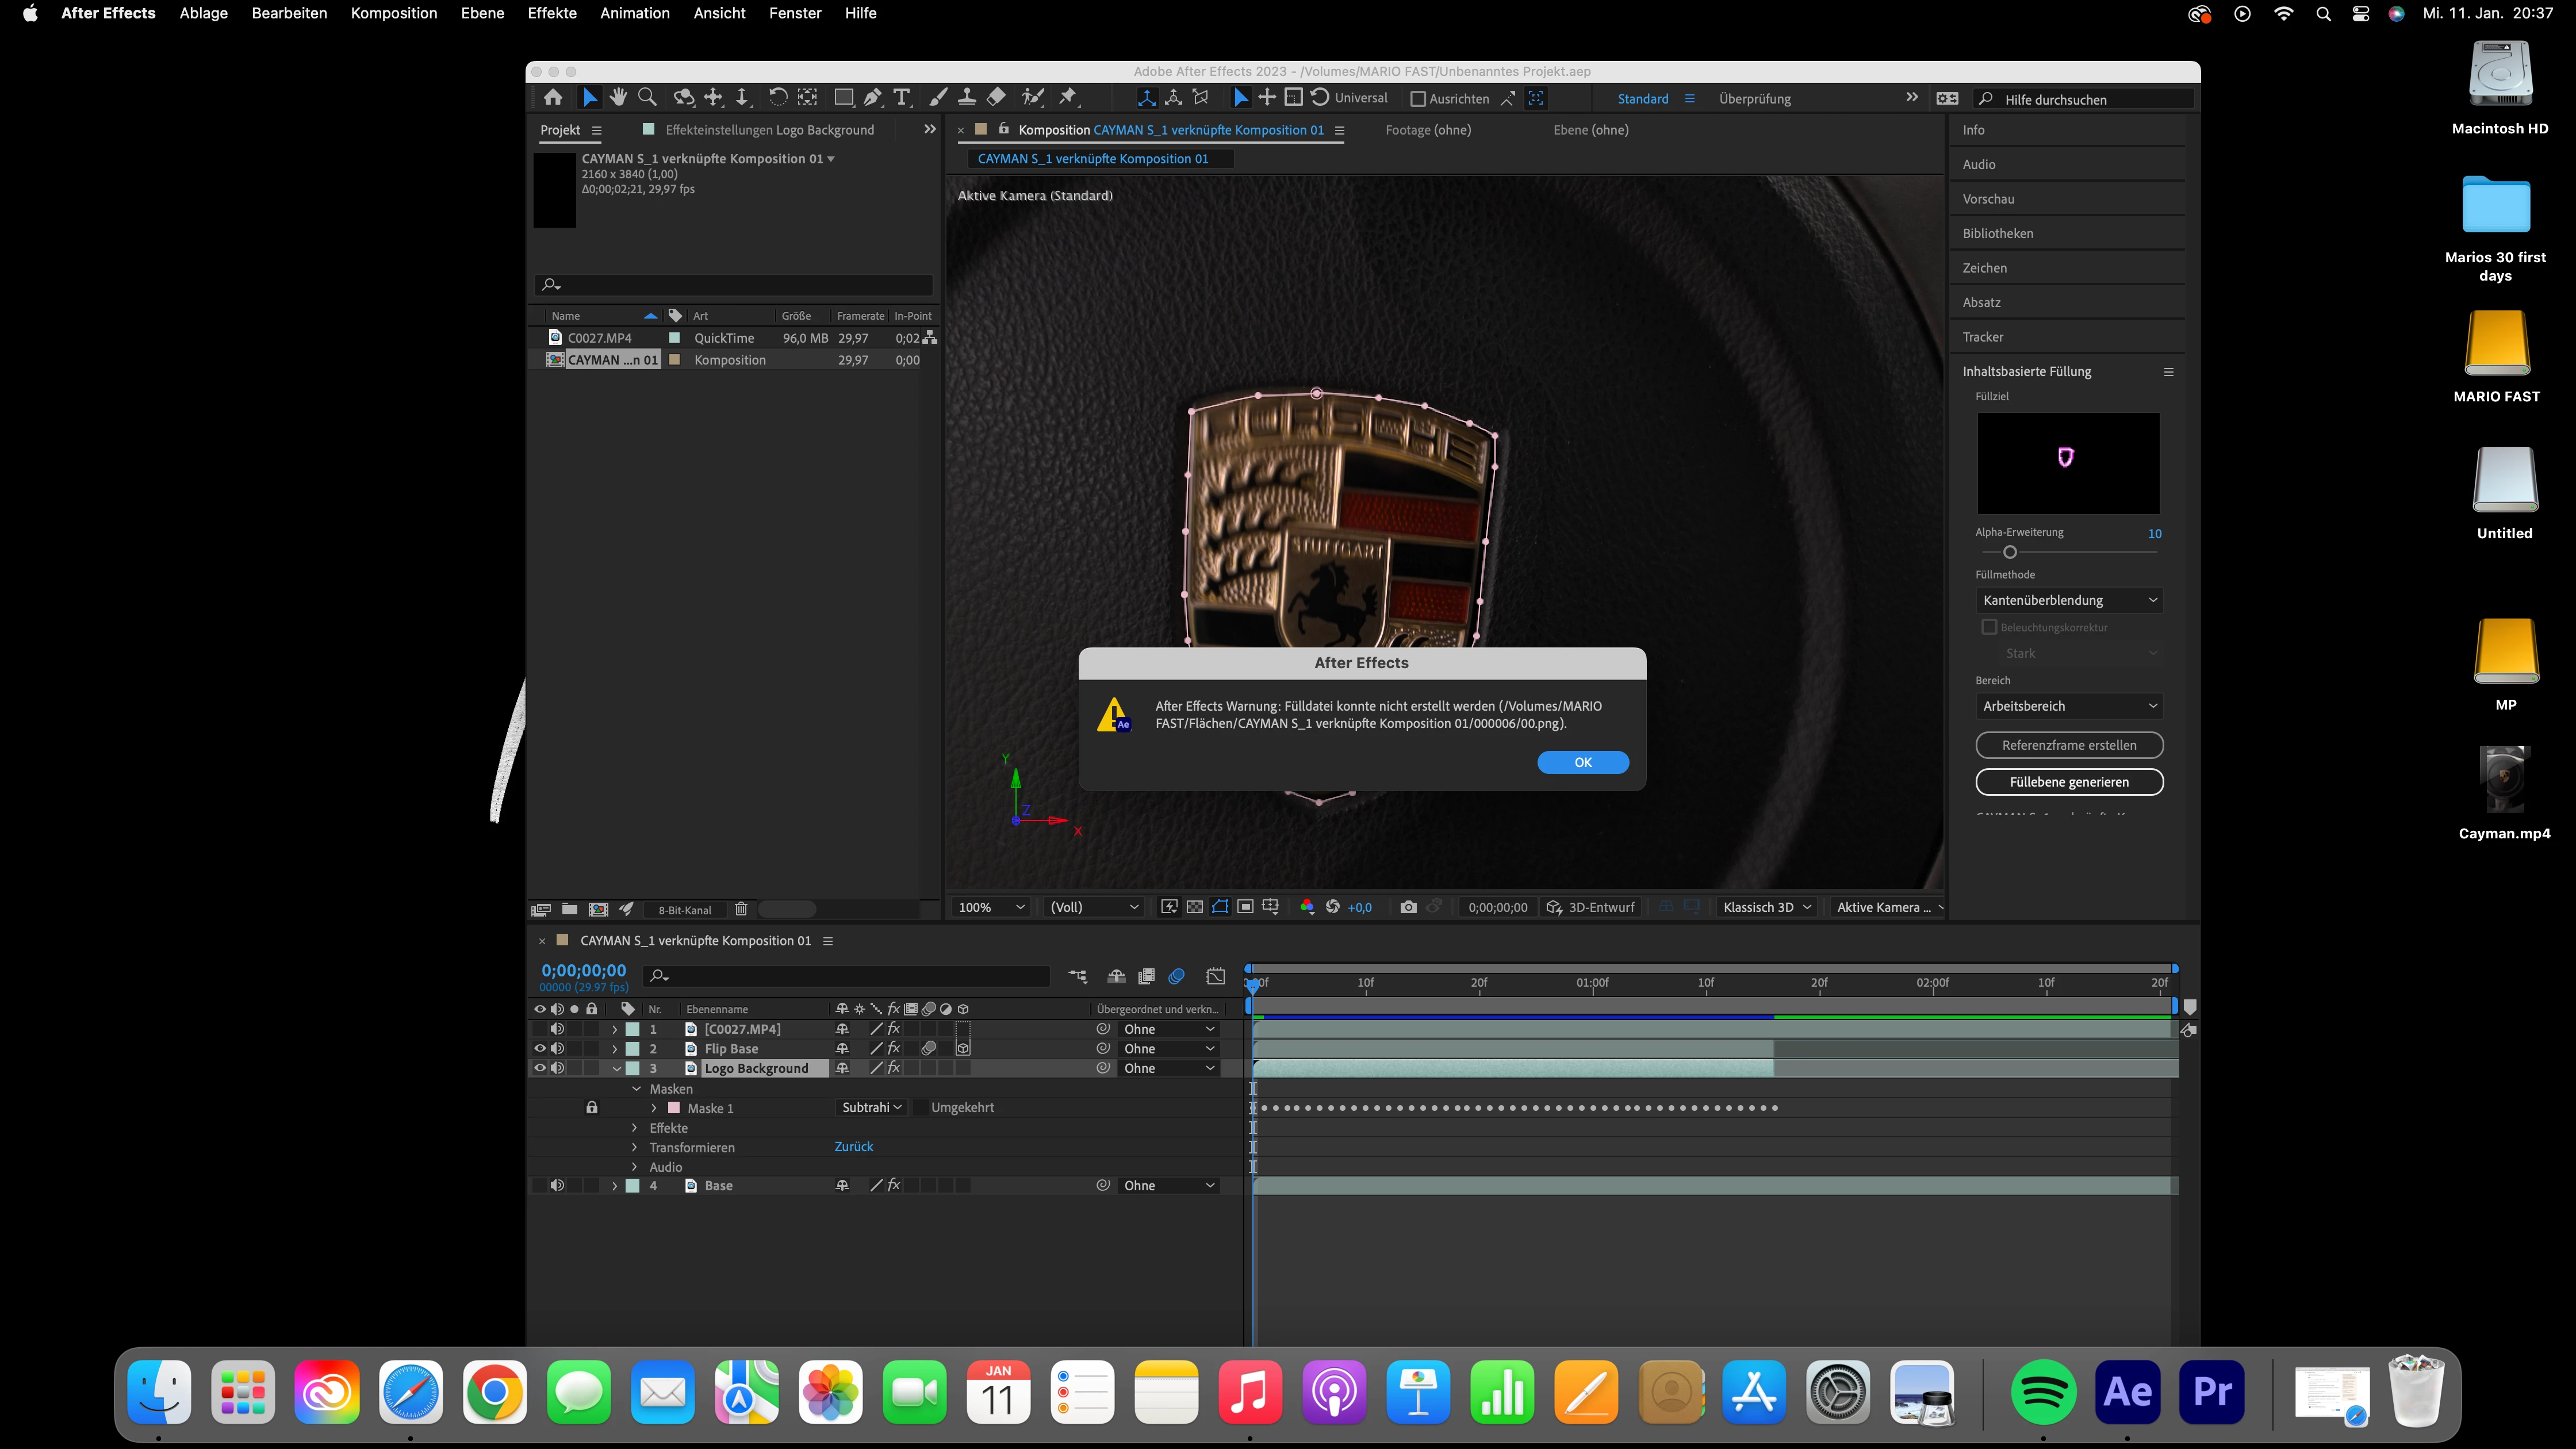Adjust the Alpha-Erweiterung slider handle
The height and width of the screenshot is (1449, 2576).
(2009, 552)
